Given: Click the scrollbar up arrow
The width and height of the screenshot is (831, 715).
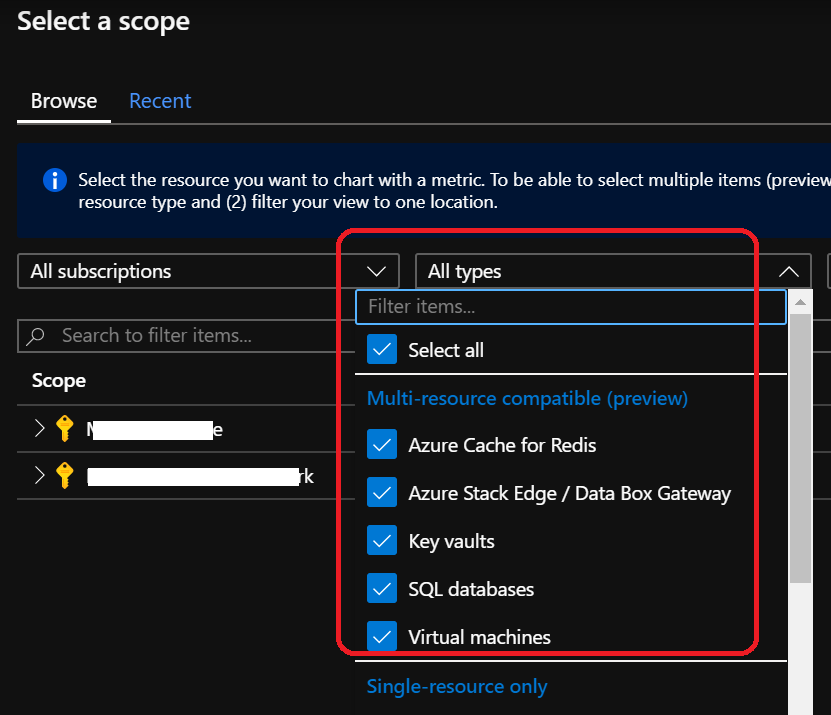Looking at the screenshot, I should [800, 300].
